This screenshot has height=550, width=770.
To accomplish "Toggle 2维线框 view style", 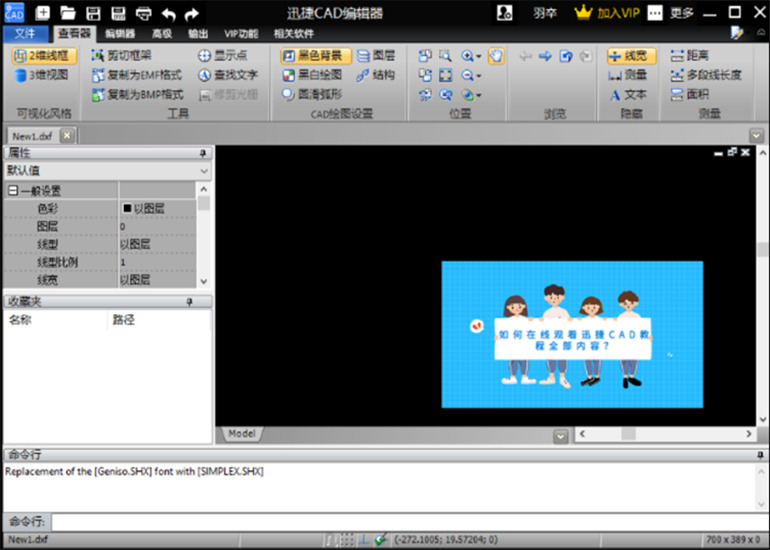I will click(44, 55).
